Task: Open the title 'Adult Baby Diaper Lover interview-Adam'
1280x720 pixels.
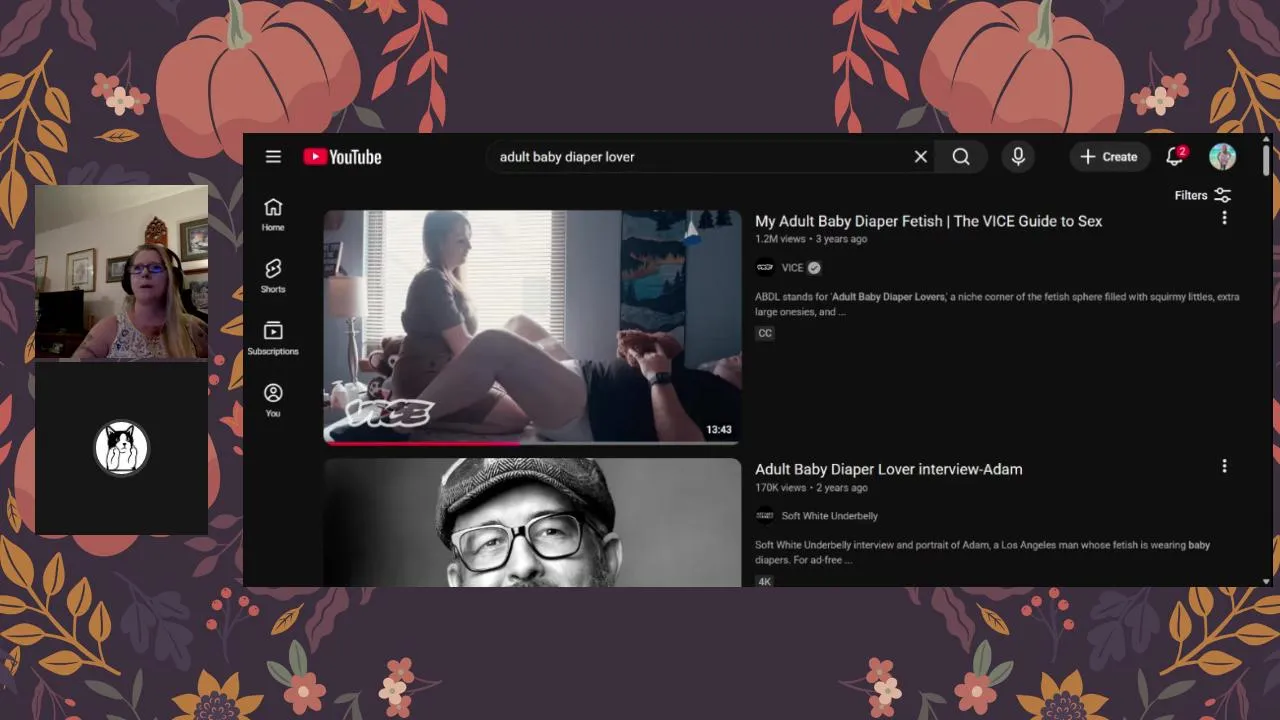Action: pyautogui.click(x=888, y=469)
